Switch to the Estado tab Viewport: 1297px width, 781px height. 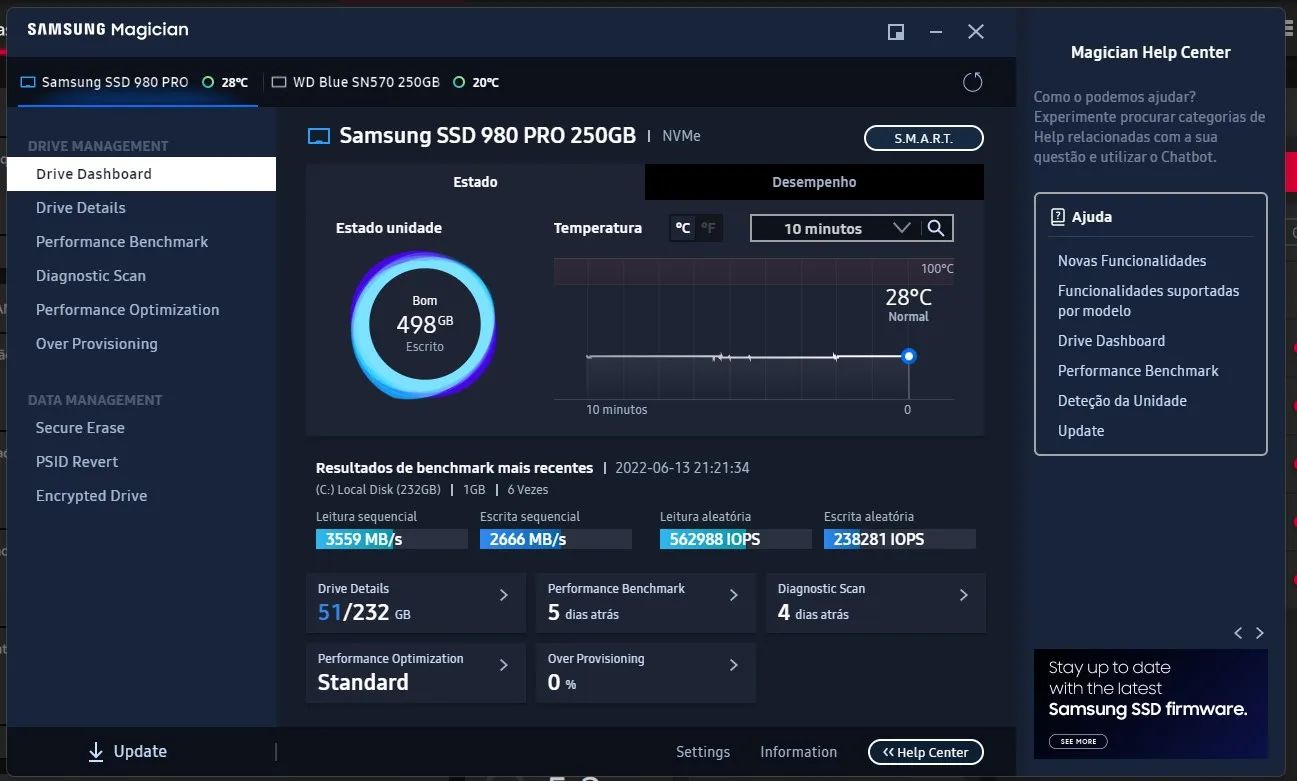click(x=475, y=182)
